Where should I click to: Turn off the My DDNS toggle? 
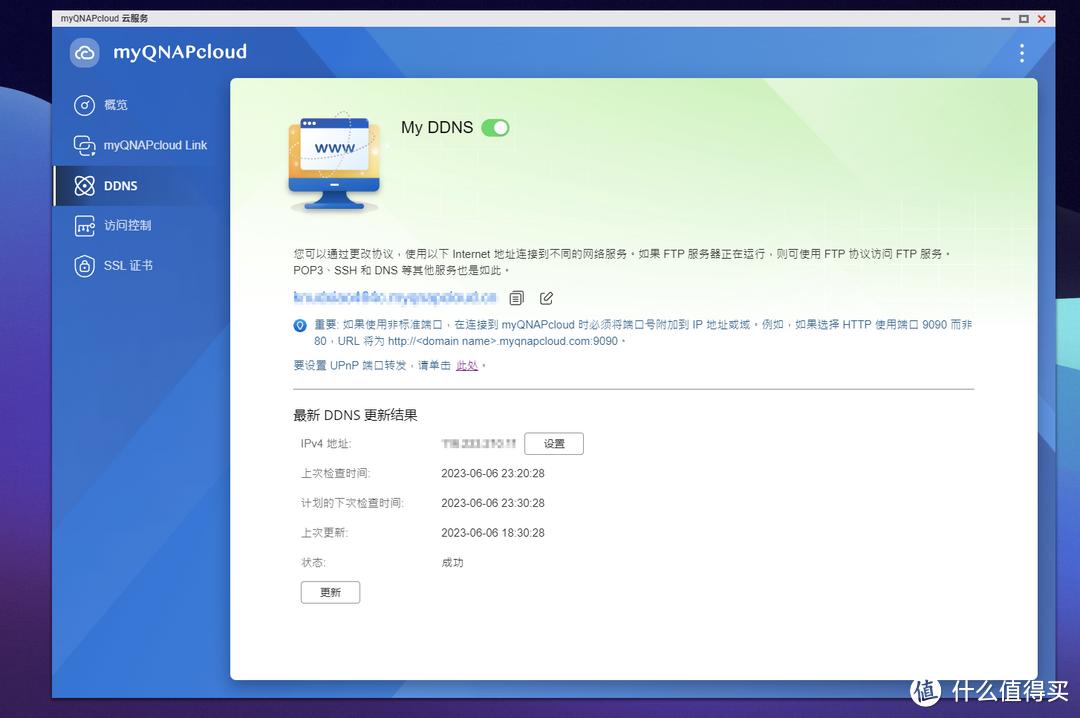click(495, 128)
